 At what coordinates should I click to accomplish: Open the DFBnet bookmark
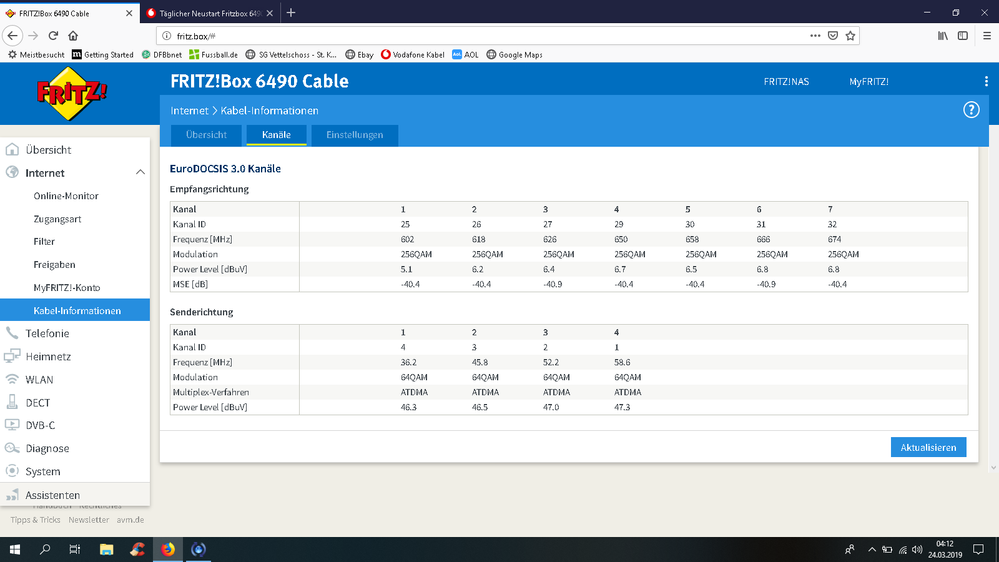point(161,55)
